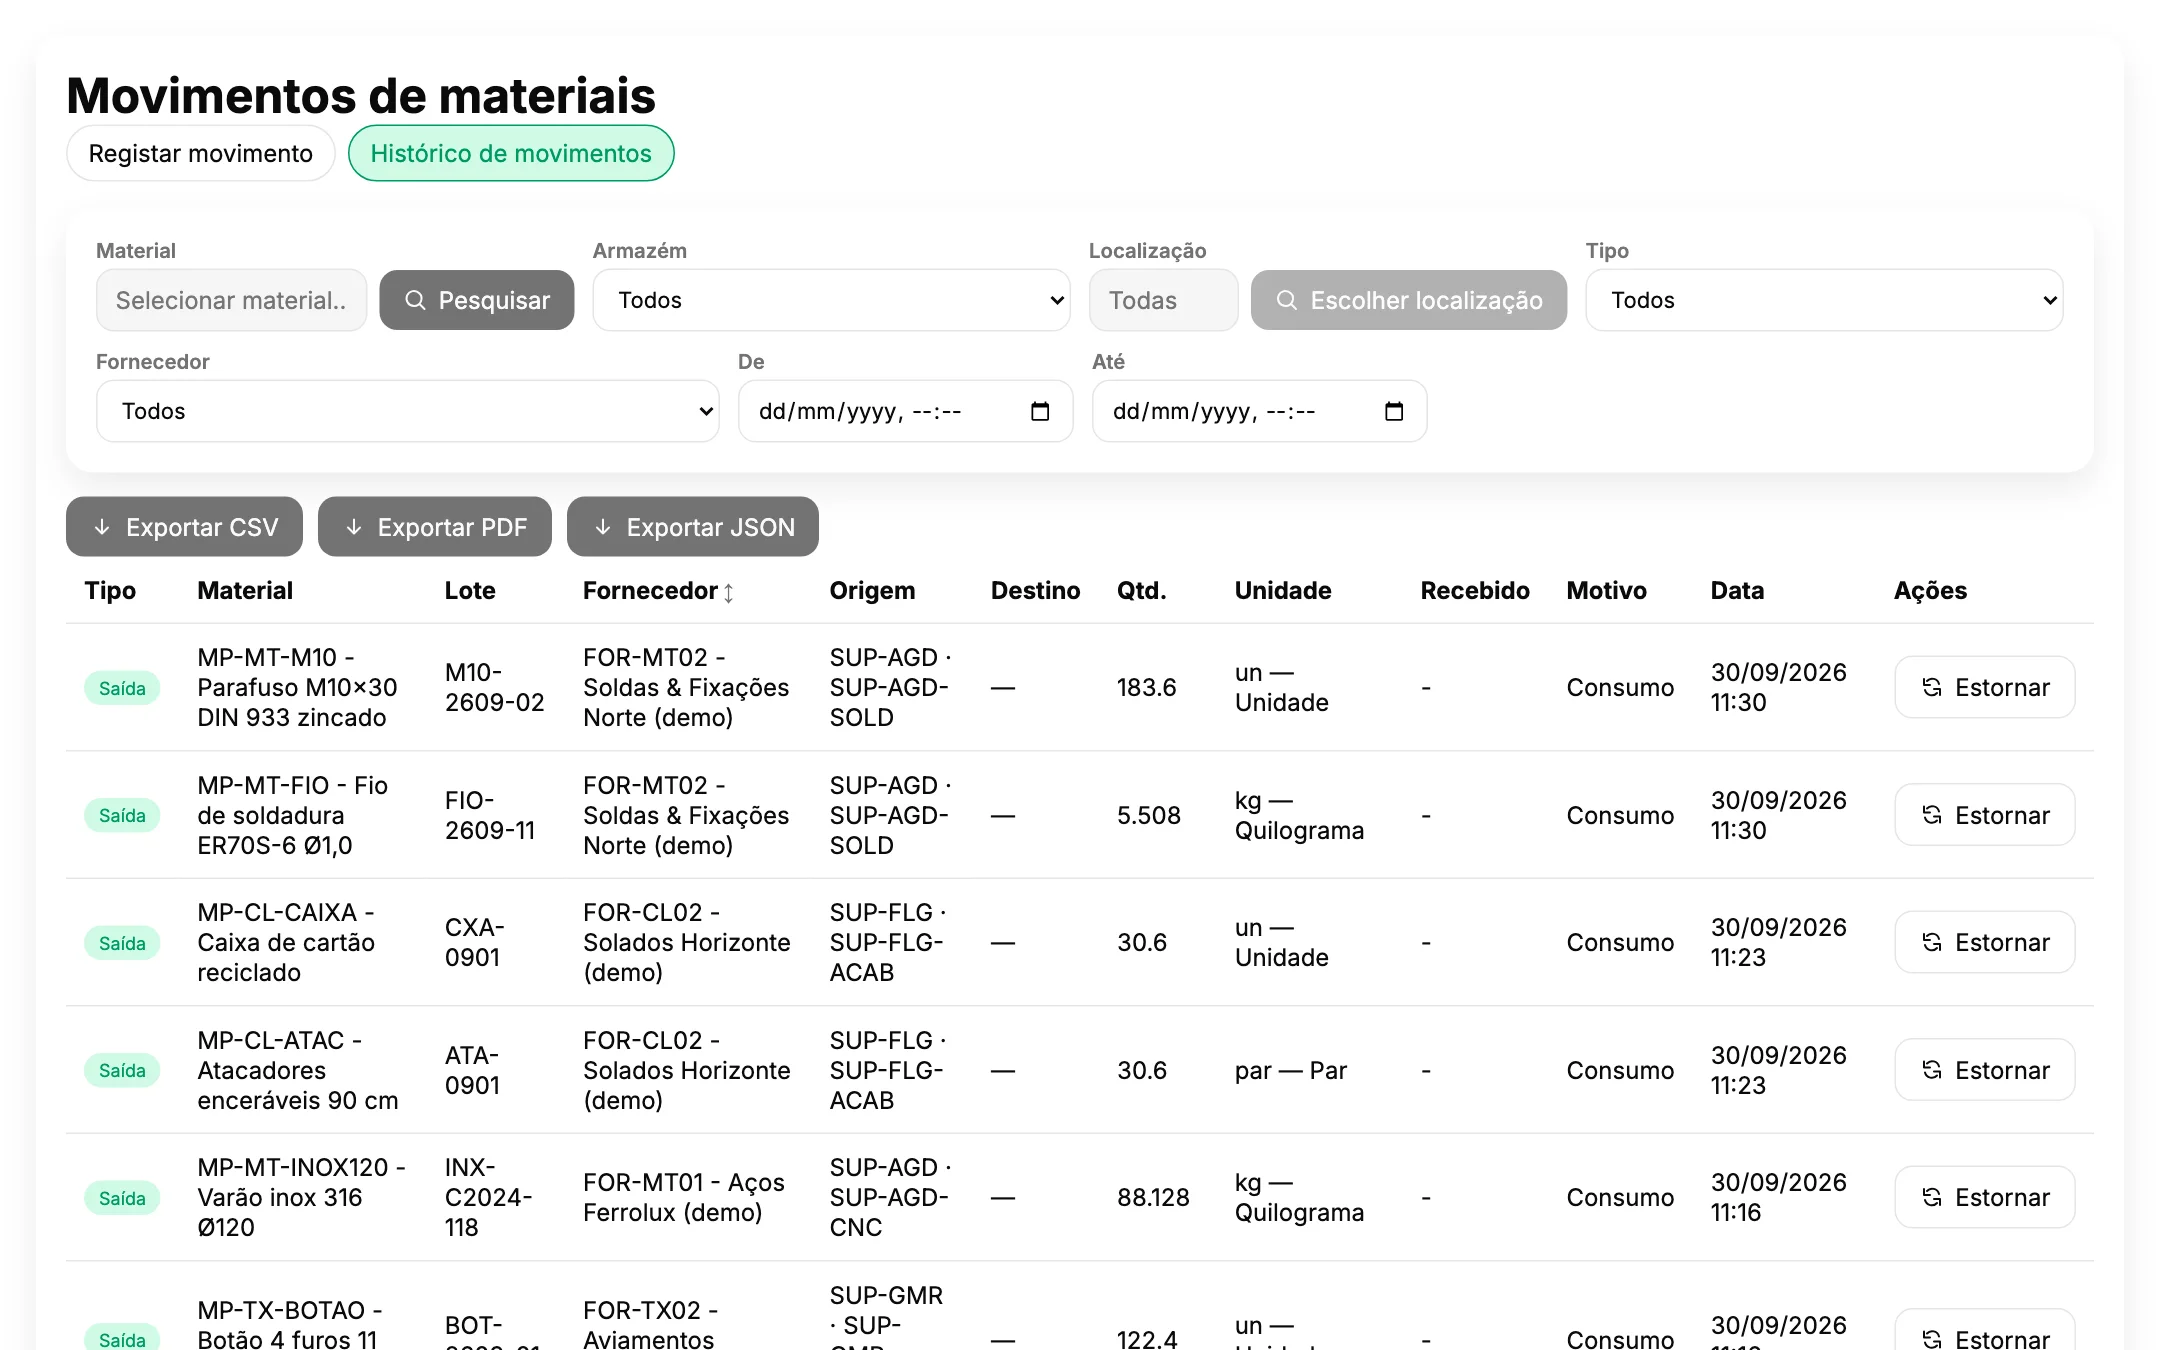The width and height of the screenshot is (2160, 1350).
Task: Export movements as CSV
Action: [x=184, y=527]
